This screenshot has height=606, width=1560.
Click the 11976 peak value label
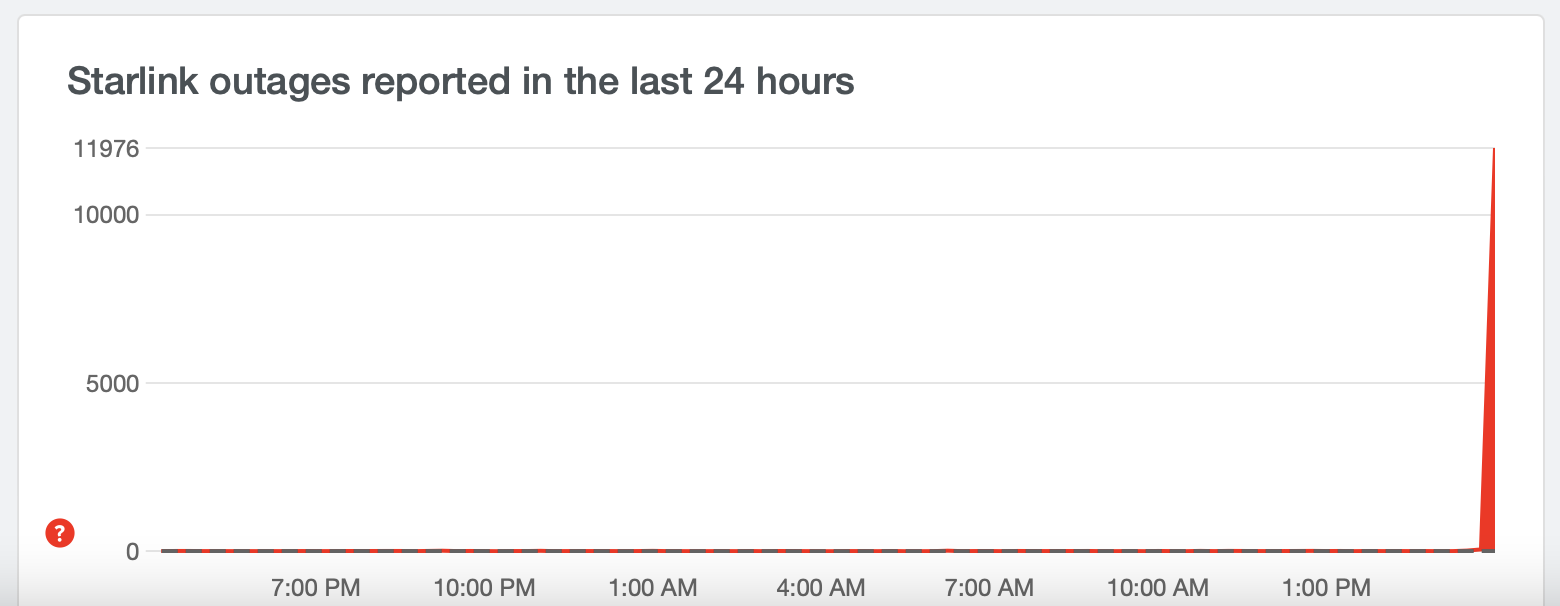(106, 149)
